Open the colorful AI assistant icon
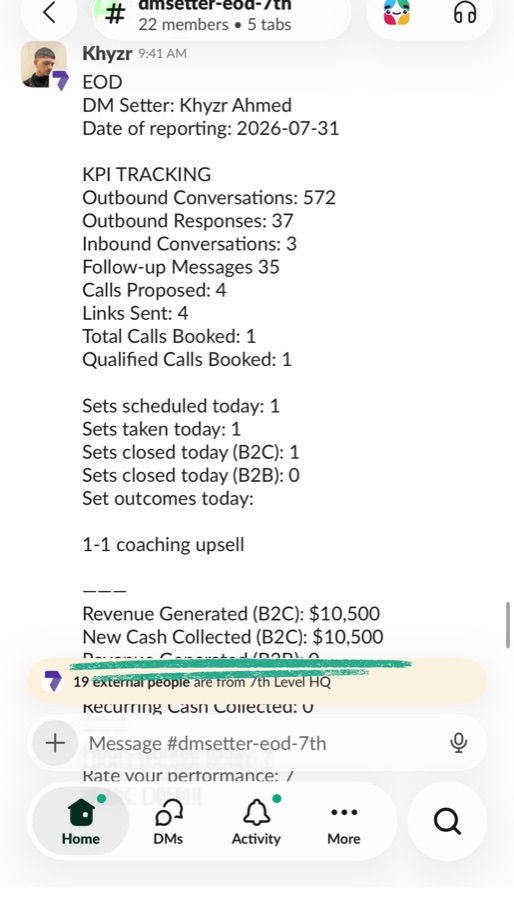This screenshot has width=514, height=900. point(397,13)
